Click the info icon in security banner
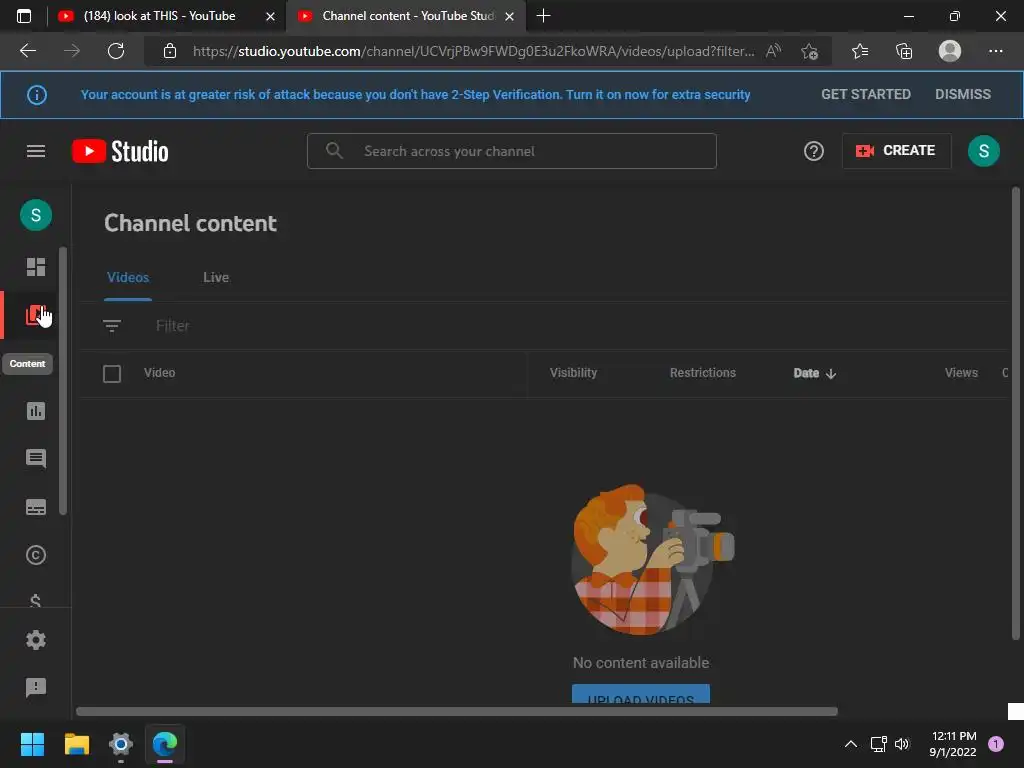 (37, 95)
